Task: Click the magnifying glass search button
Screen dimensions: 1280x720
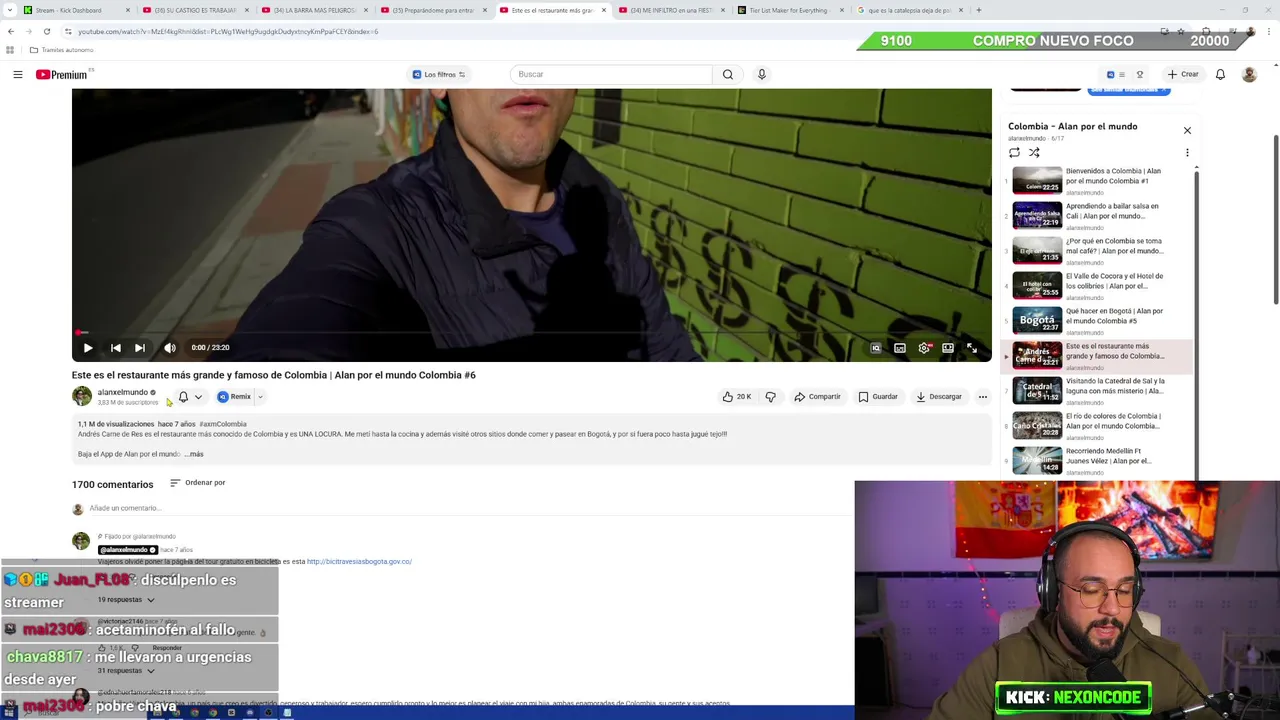Action: pos(728,74)
